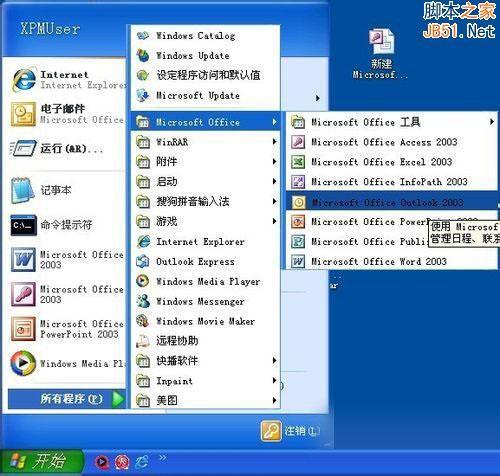This screenshot has width=500, height=476.
Task: Launch Microsoft Office Access 2003
Action: pyautogui.click(x=391, y=142)
